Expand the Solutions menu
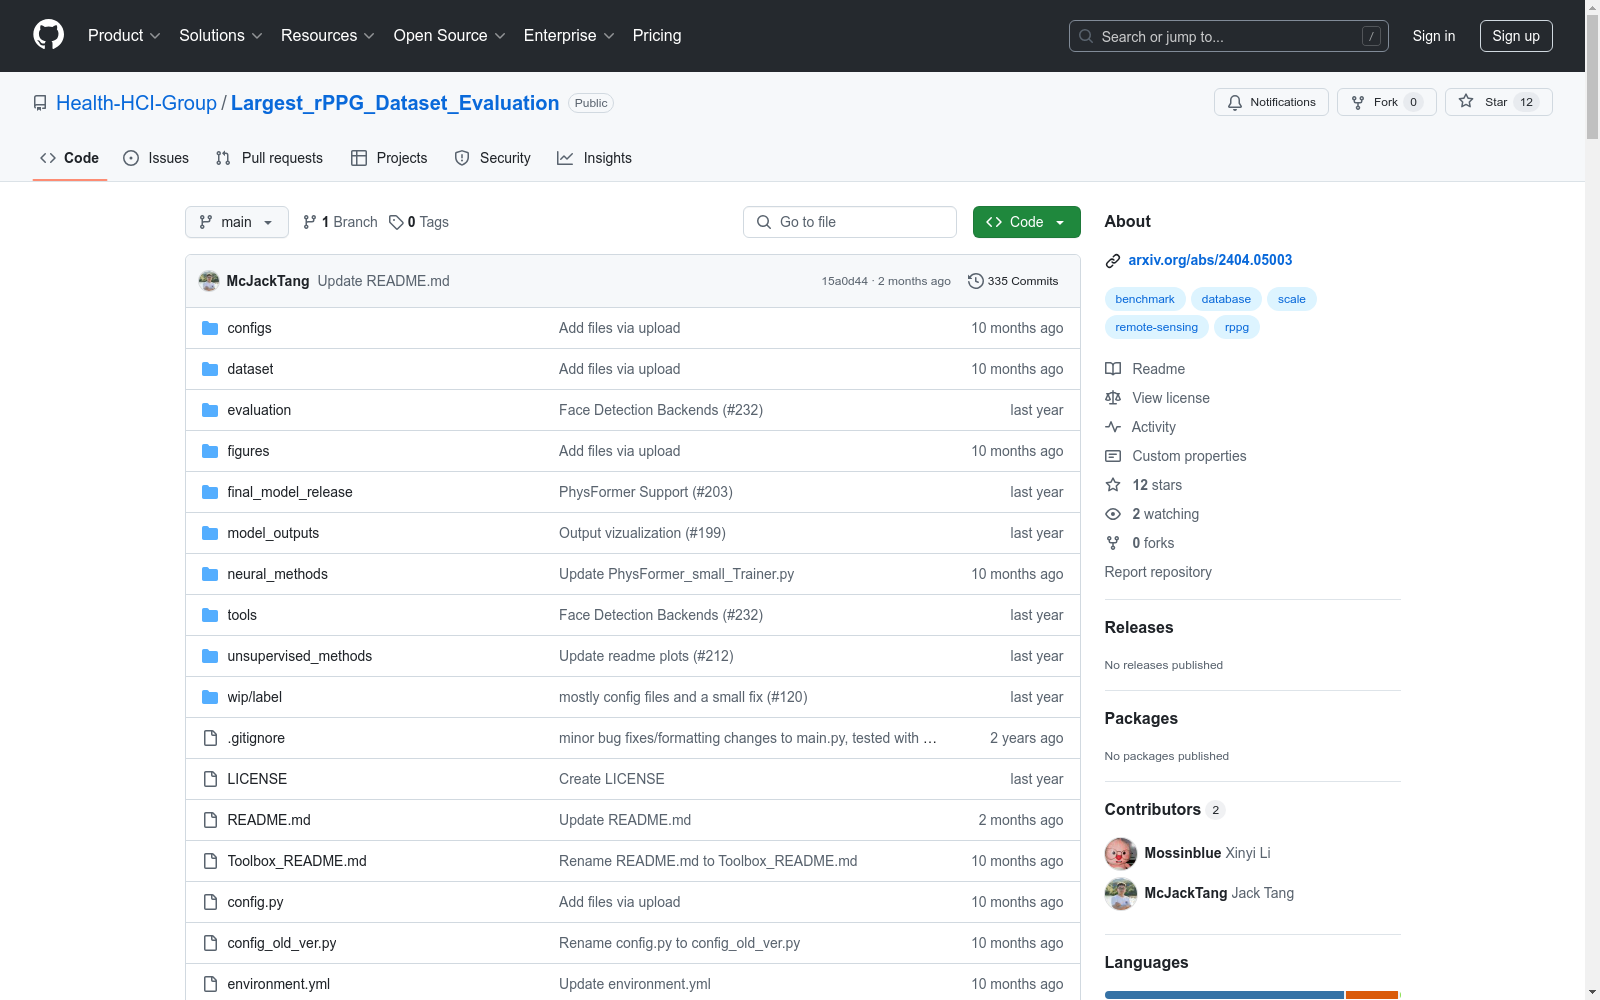Viewport: 1600px width, 1000px height. (221, 35)
